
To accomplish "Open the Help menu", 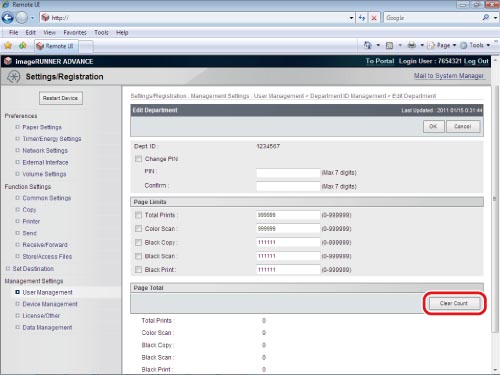I will [122, 33].
